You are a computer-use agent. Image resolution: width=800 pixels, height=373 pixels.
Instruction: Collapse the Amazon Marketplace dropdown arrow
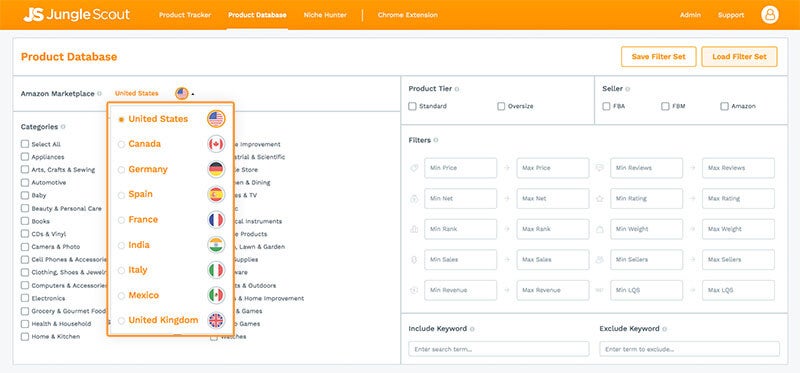193,94
